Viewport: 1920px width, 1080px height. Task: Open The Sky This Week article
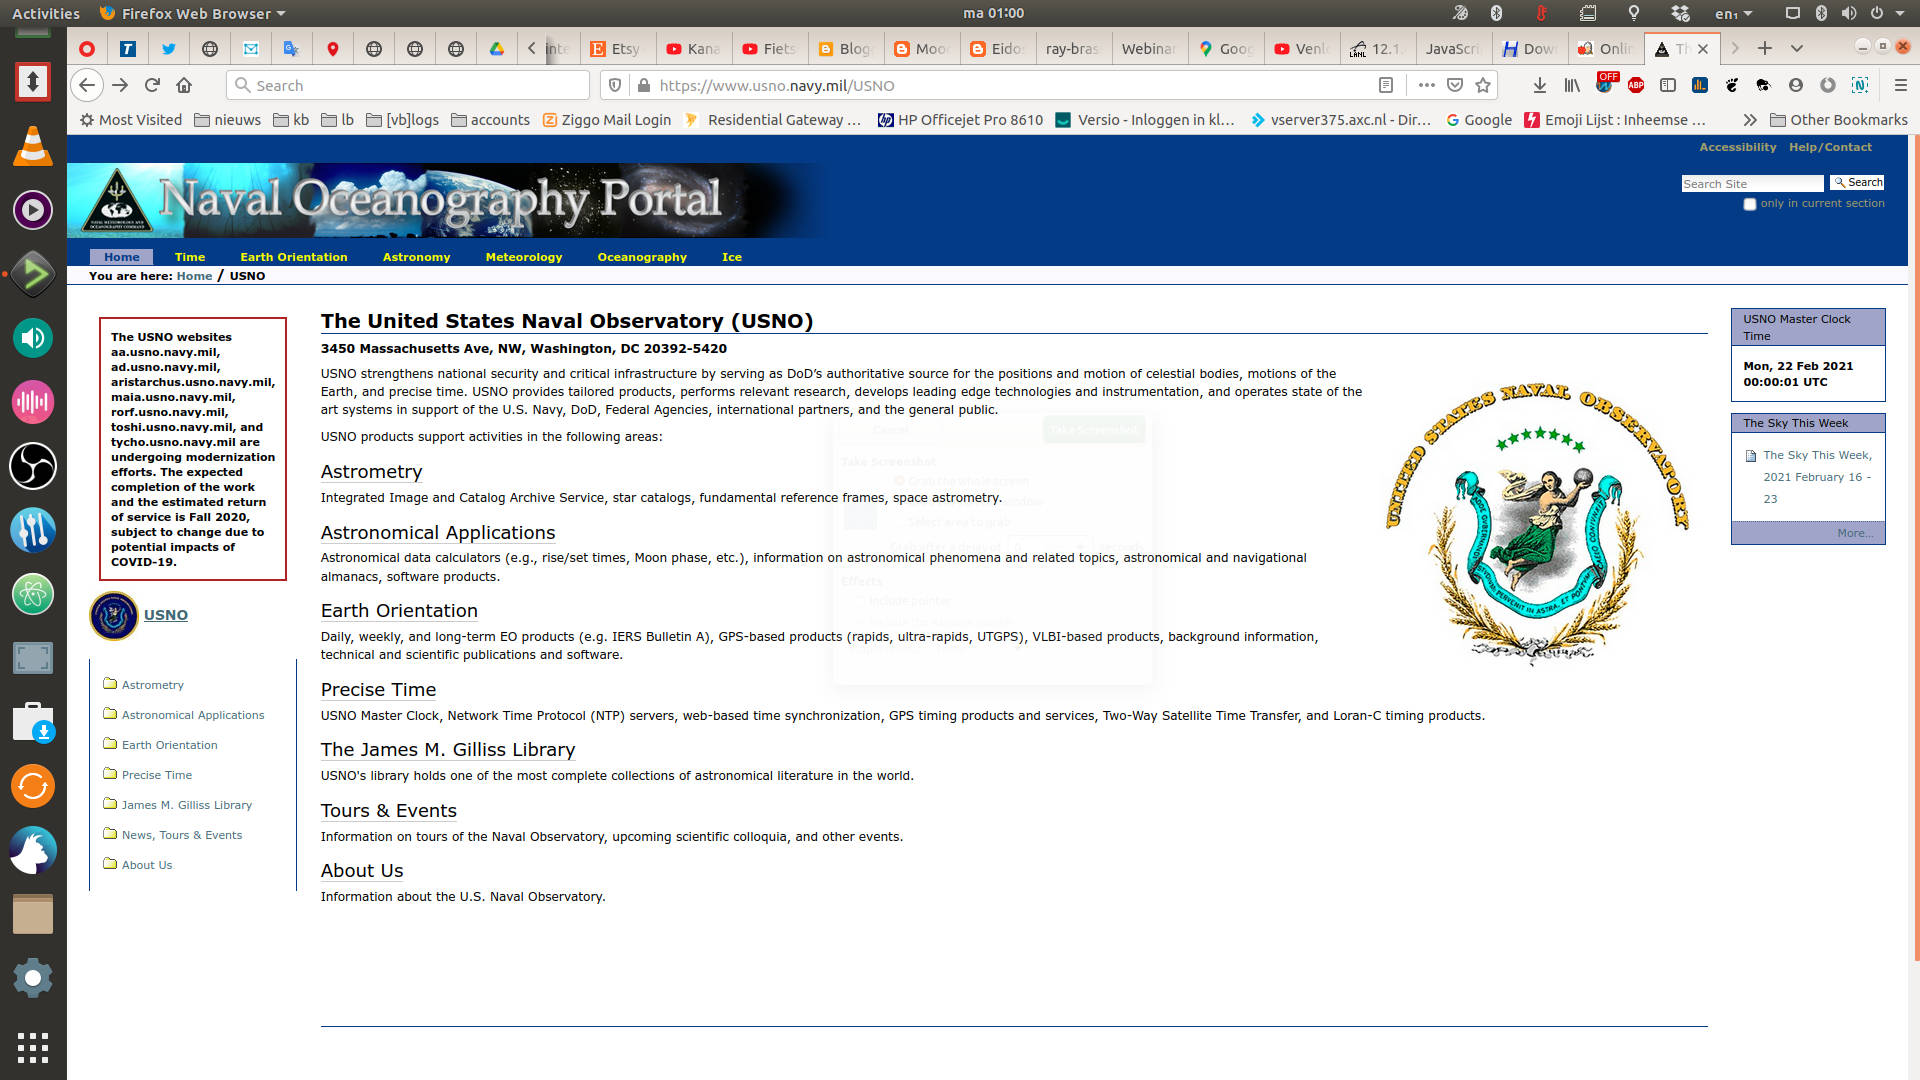tap(1816, 477)
